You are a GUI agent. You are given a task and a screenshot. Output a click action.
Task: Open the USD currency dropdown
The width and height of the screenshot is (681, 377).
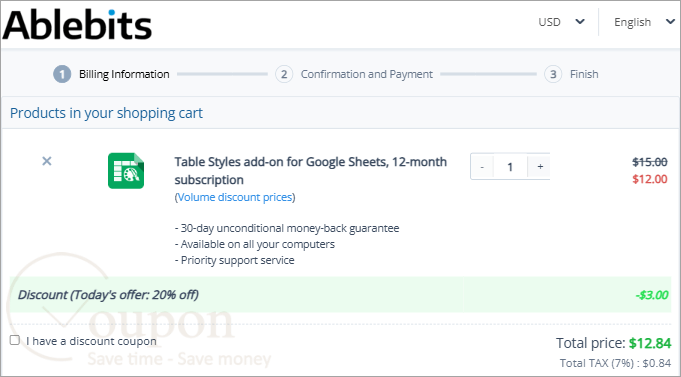(x=562, y=22)
